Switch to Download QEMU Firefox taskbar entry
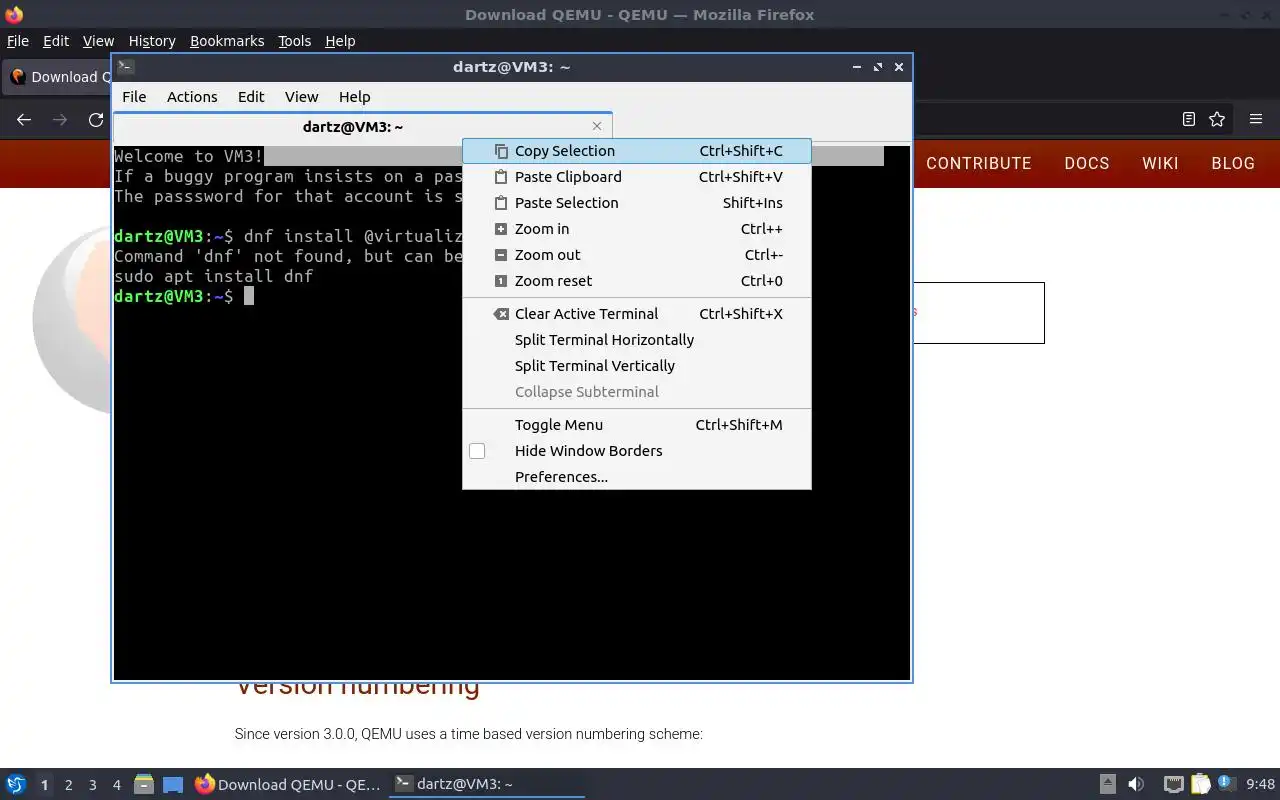1280x800 pixels. pyautogui.click(x=288, y=785)
